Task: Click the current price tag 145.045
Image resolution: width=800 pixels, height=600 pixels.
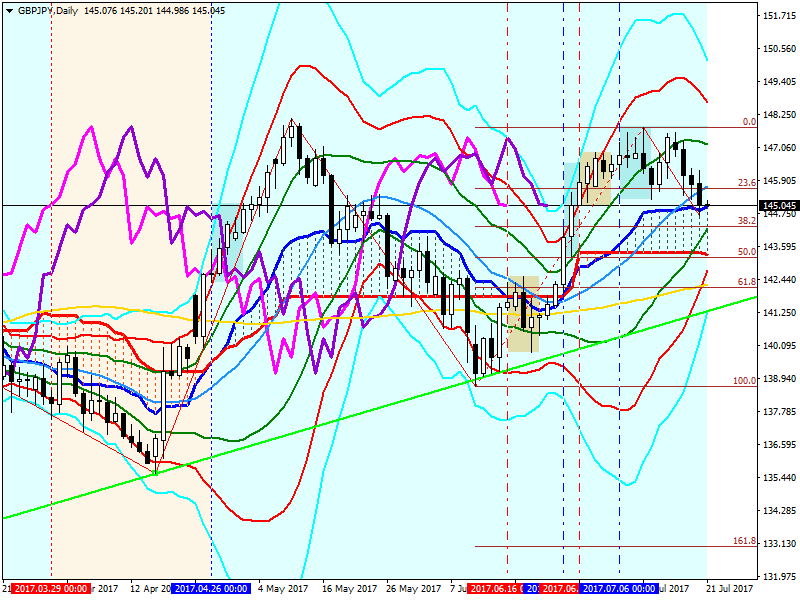Action: tap(779, 206)
